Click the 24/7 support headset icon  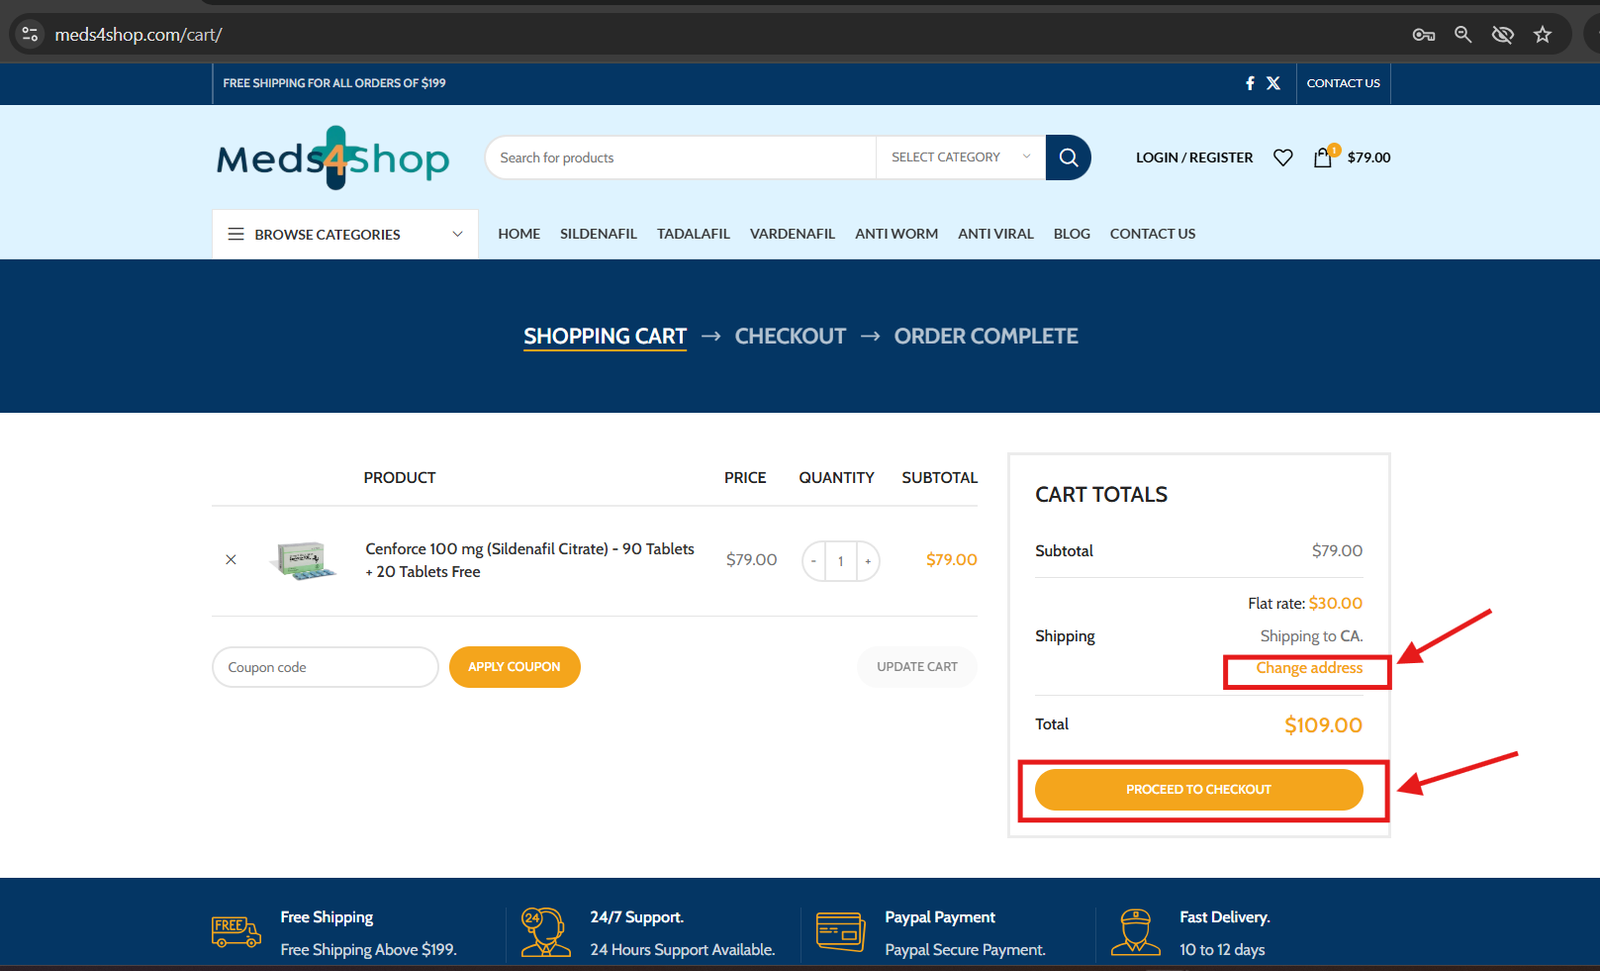[x=545, y=932]
